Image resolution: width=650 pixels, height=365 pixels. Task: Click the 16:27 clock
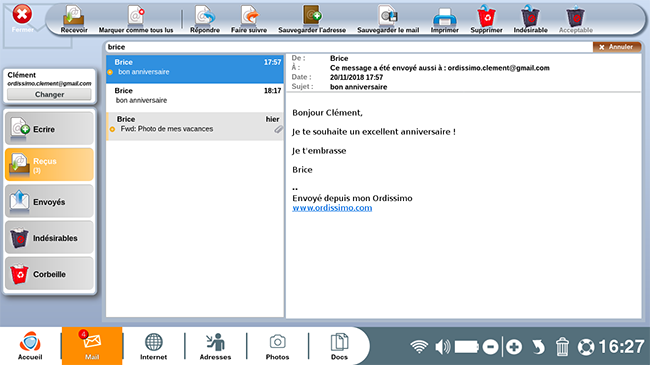621,346
